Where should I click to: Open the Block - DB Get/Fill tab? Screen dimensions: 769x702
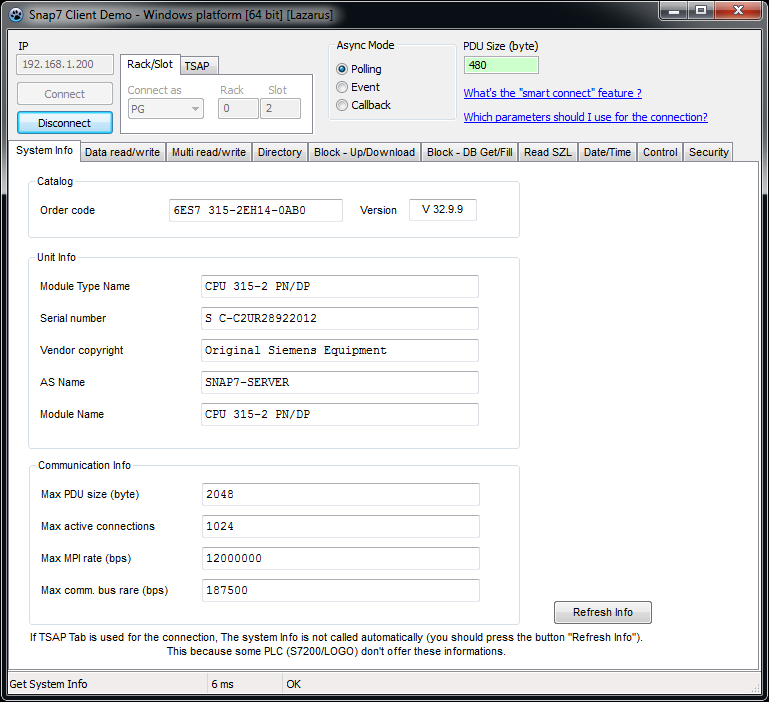pyautogui.click(x=470, y=152)
